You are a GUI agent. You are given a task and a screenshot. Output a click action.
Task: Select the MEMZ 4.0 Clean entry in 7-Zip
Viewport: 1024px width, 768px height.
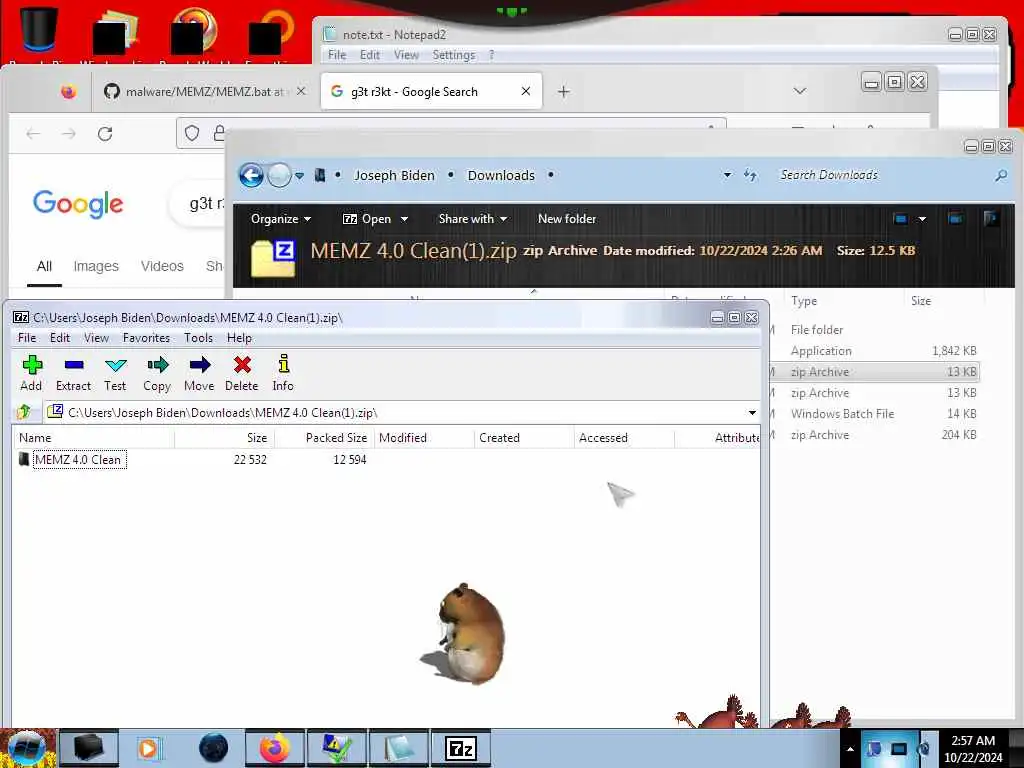pos(78,460)
